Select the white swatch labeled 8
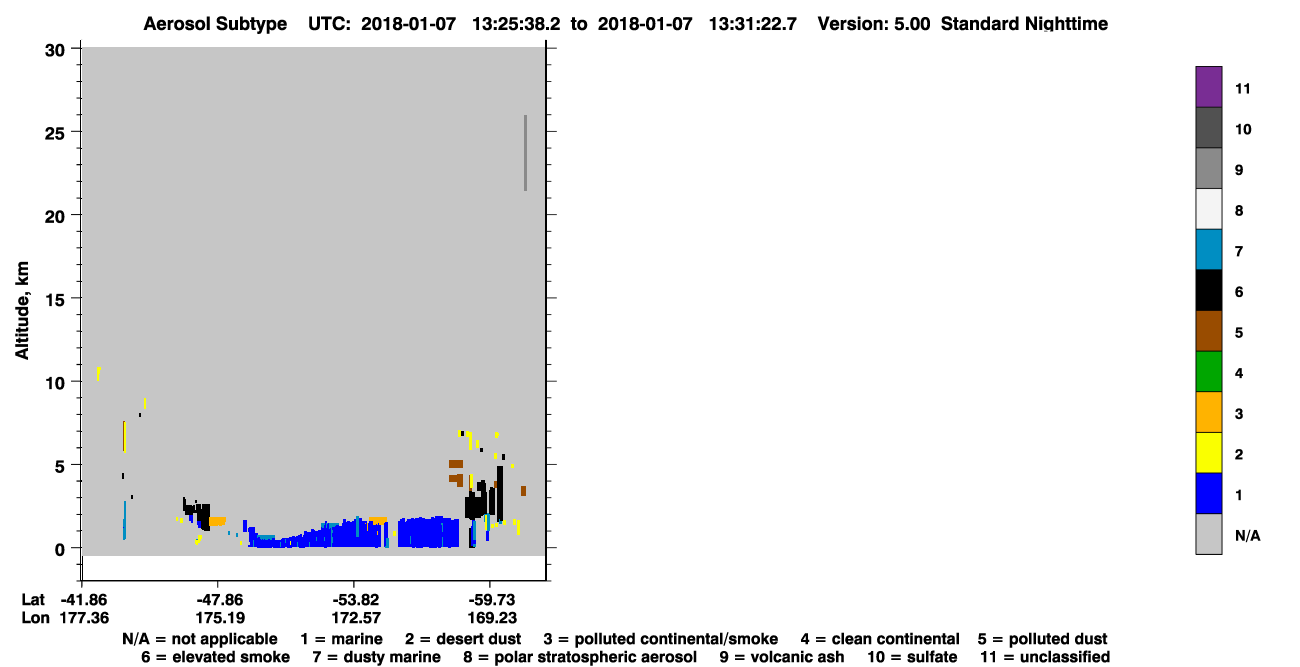Viewport: 1300px width, 667px height. click(1209, 209)
